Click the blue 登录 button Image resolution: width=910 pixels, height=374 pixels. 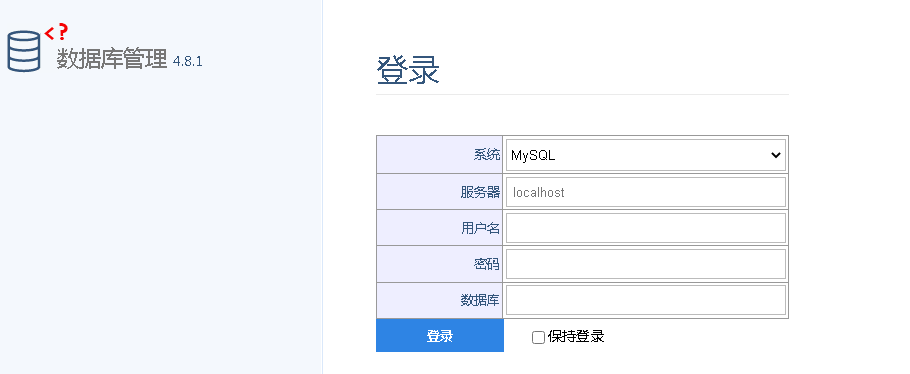(x=440, y=336)
